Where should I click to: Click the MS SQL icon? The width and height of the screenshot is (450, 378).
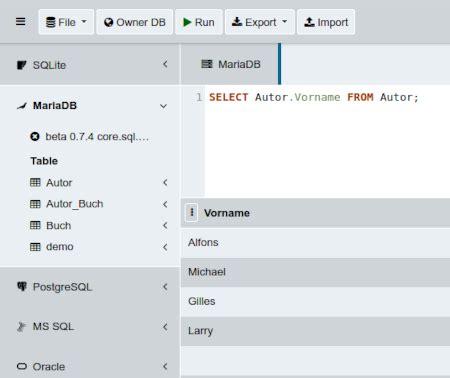(21, 327)
